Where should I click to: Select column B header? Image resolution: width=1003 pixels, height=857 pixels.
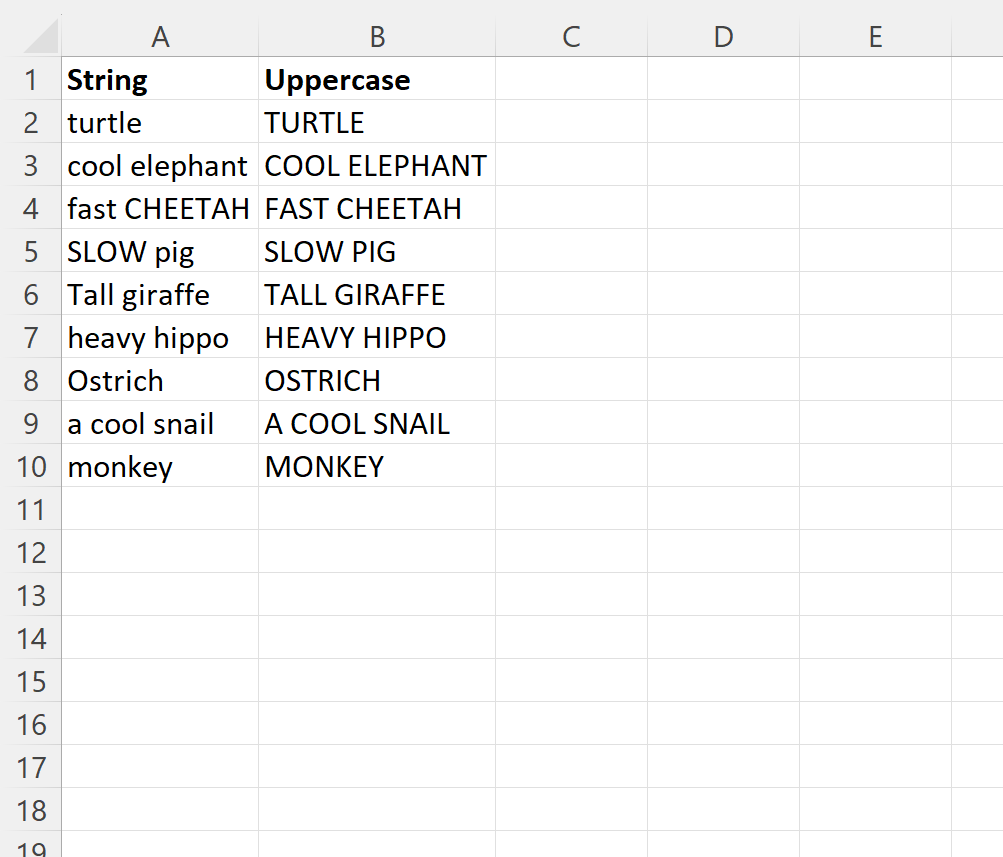377,36
